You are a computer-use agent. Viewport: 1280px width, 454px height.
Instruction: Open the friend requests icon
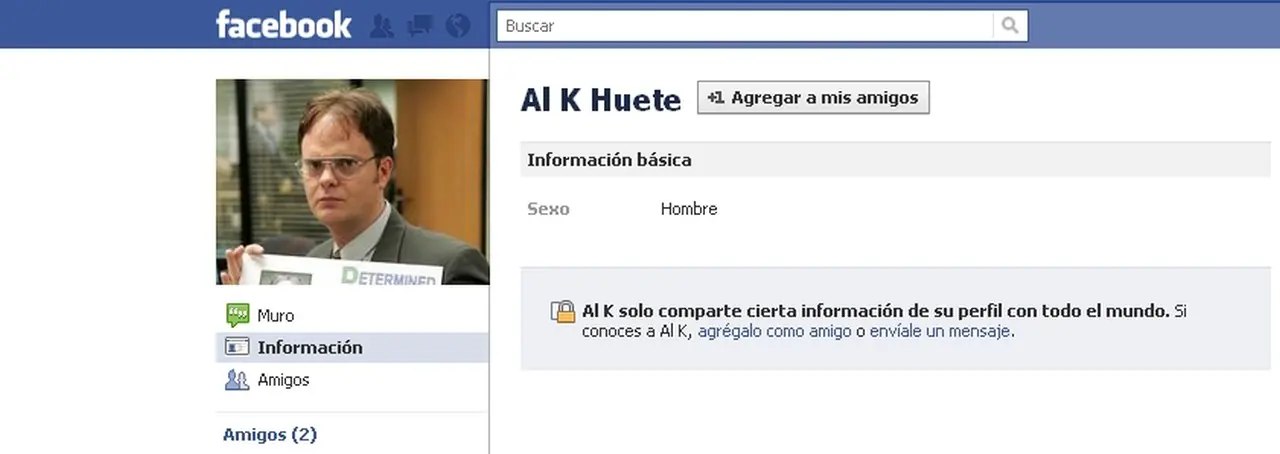coord(381,26)
